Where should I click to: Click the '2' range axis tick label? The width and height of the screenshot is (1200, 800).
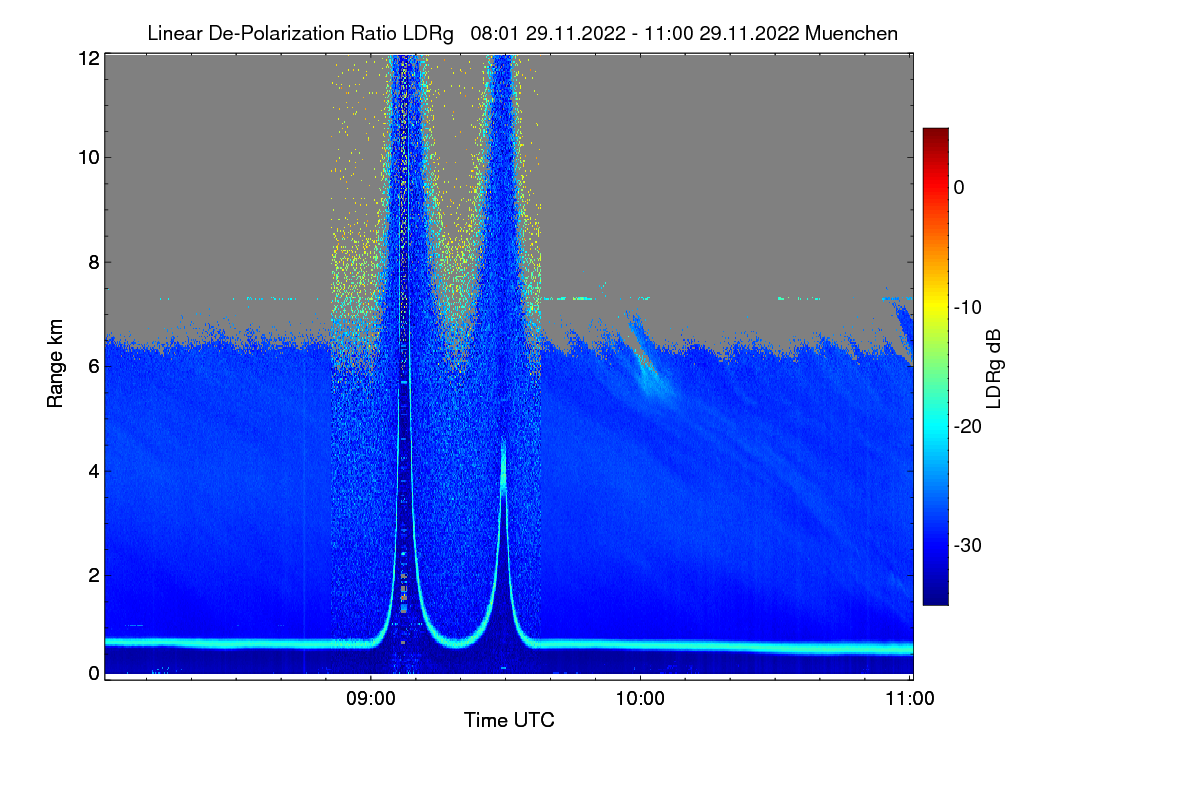pos(93,575)
